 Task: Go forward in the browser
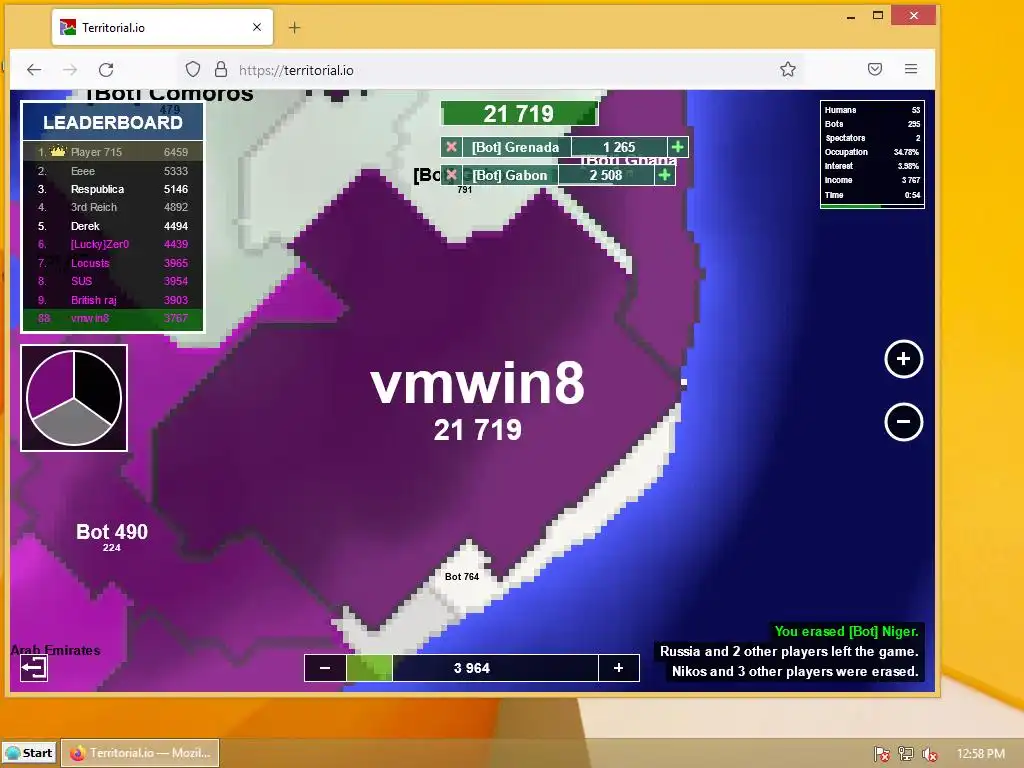tap(70, 69)
